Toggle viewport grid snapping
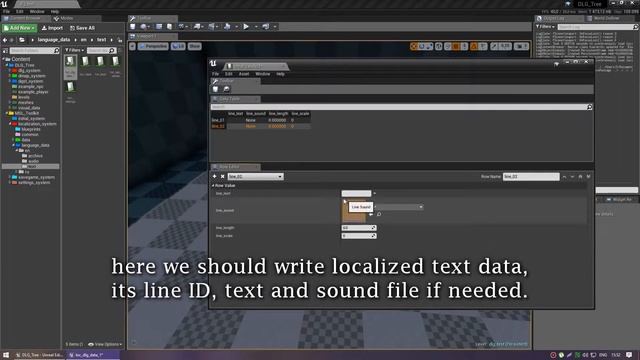Viewport: 640px width, 360px height. click(456, 47)
